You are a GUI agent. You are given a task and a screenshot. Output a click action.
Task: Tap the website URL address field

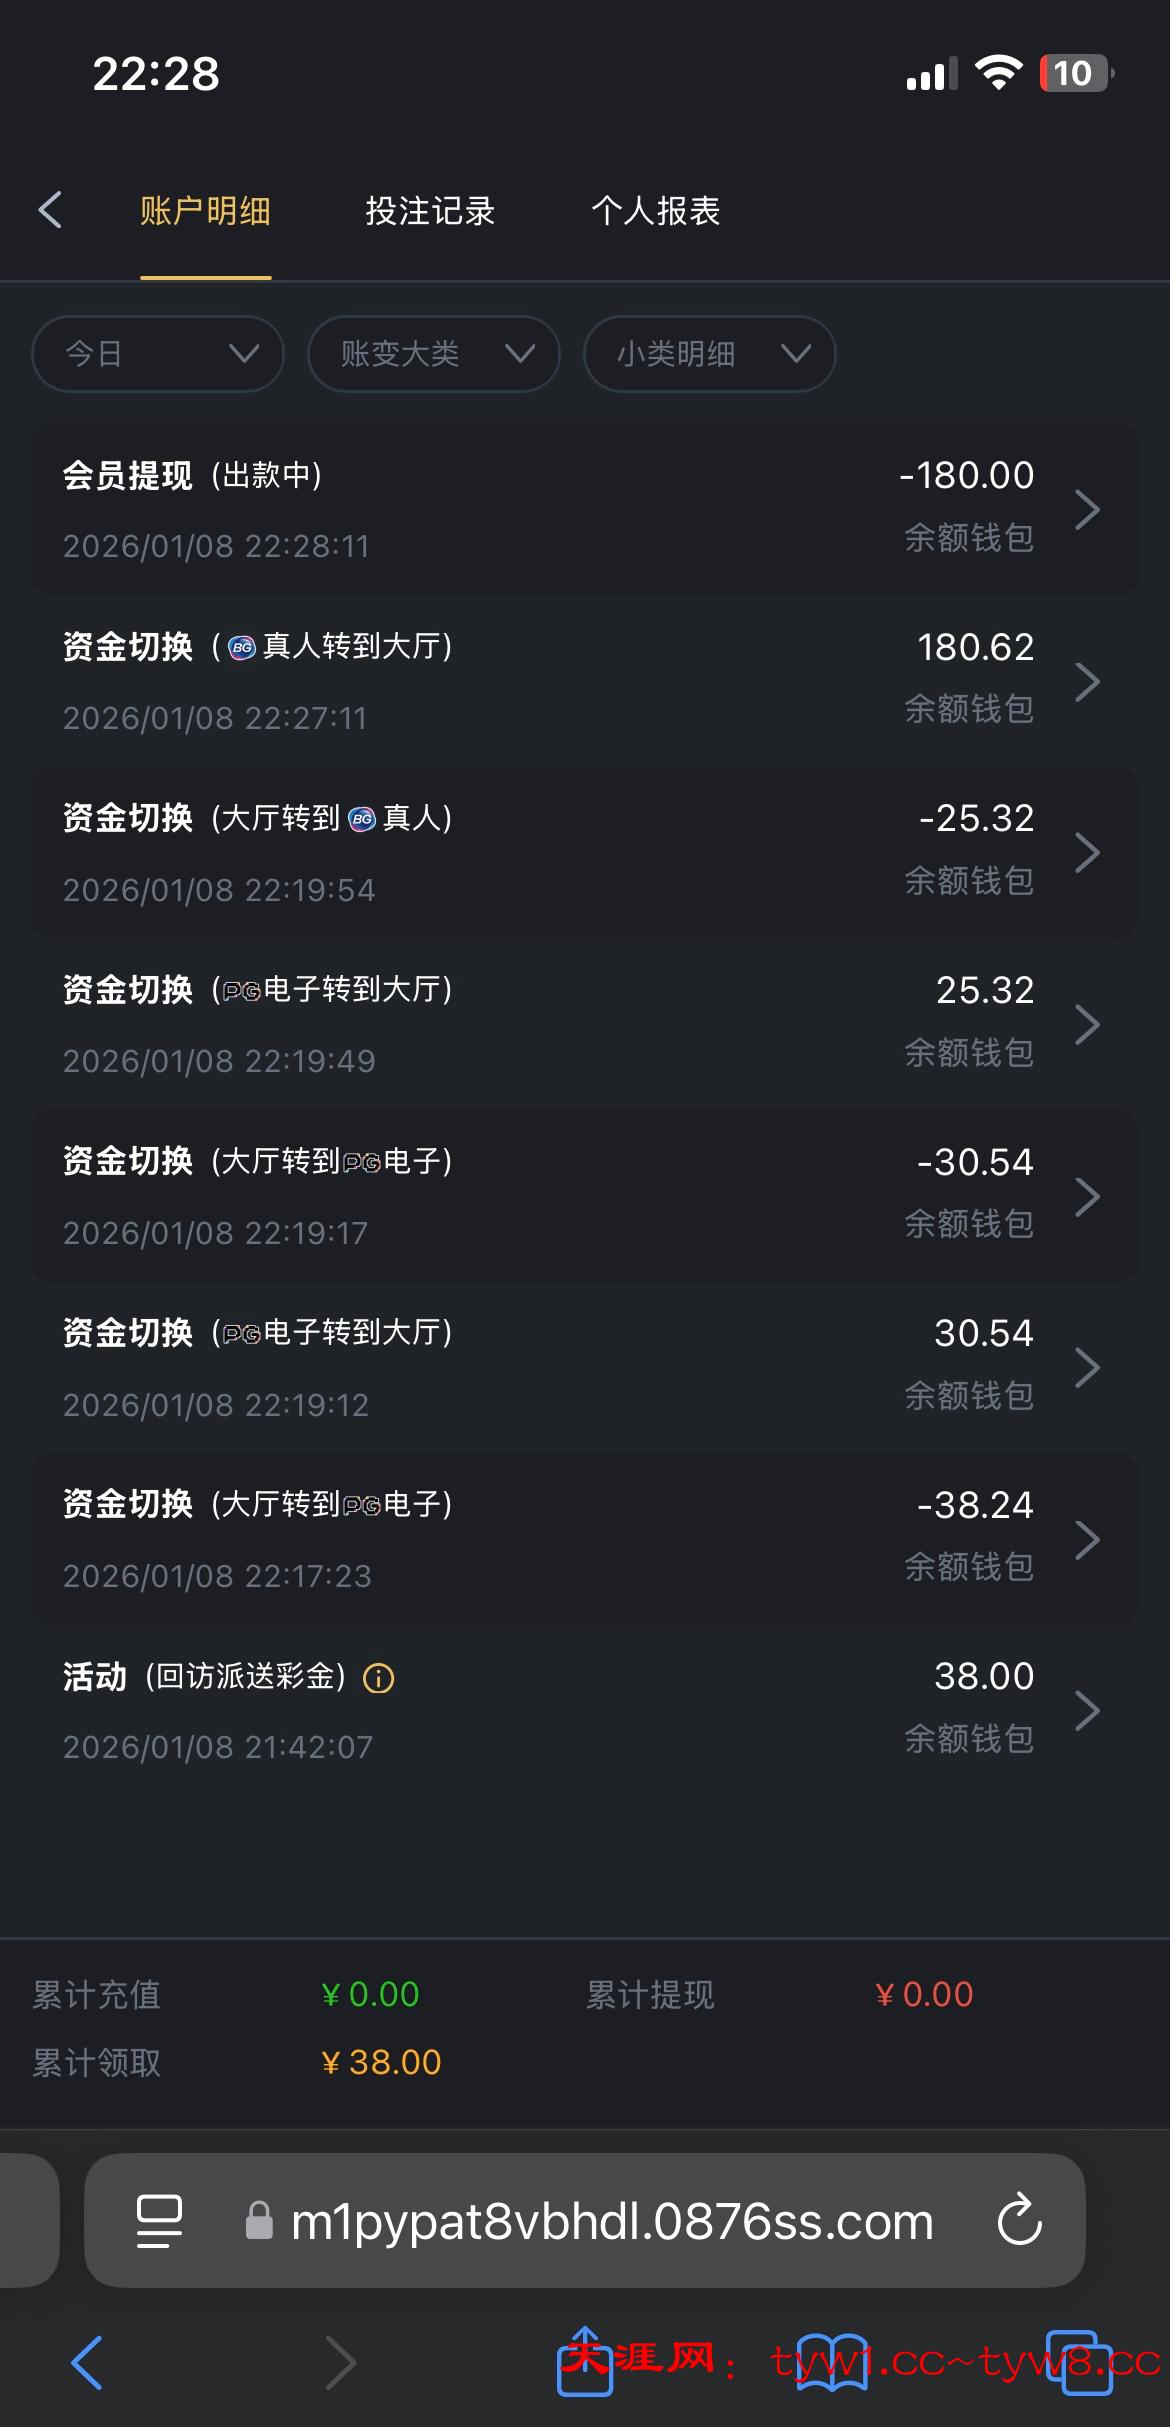coord(612,2221)
